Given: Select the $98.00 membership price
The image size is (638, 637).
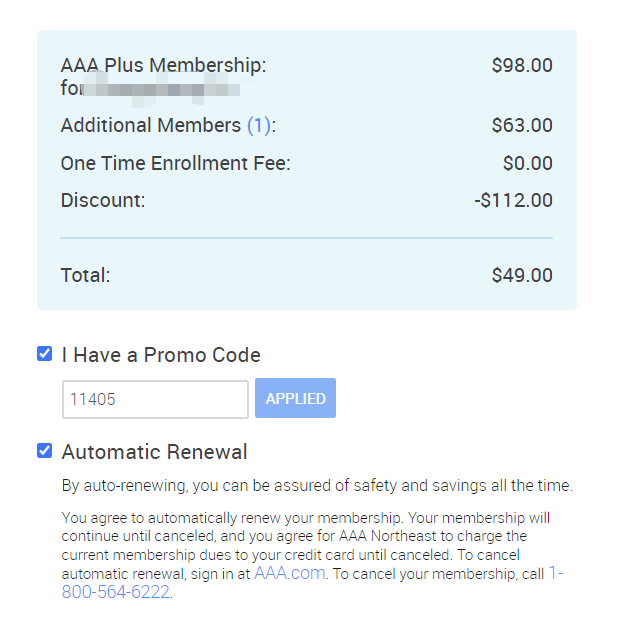Looking at the screenshot, I should [x=522, y=66].
